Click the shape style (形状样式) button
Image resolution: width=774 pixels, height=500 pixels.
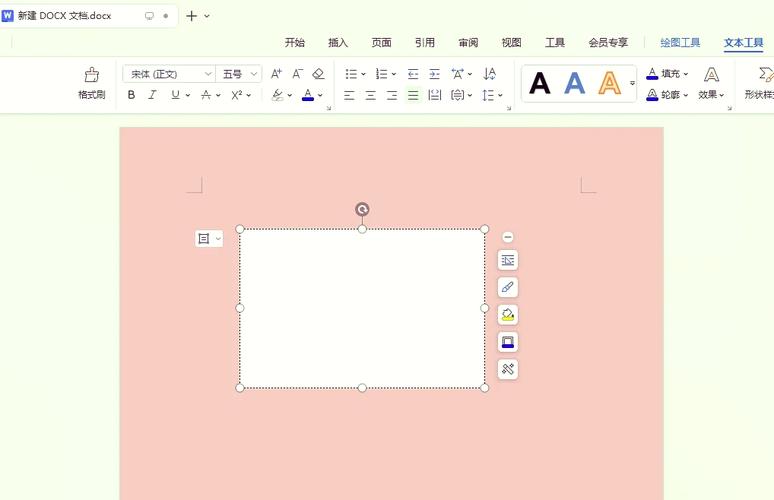(761, 83)
